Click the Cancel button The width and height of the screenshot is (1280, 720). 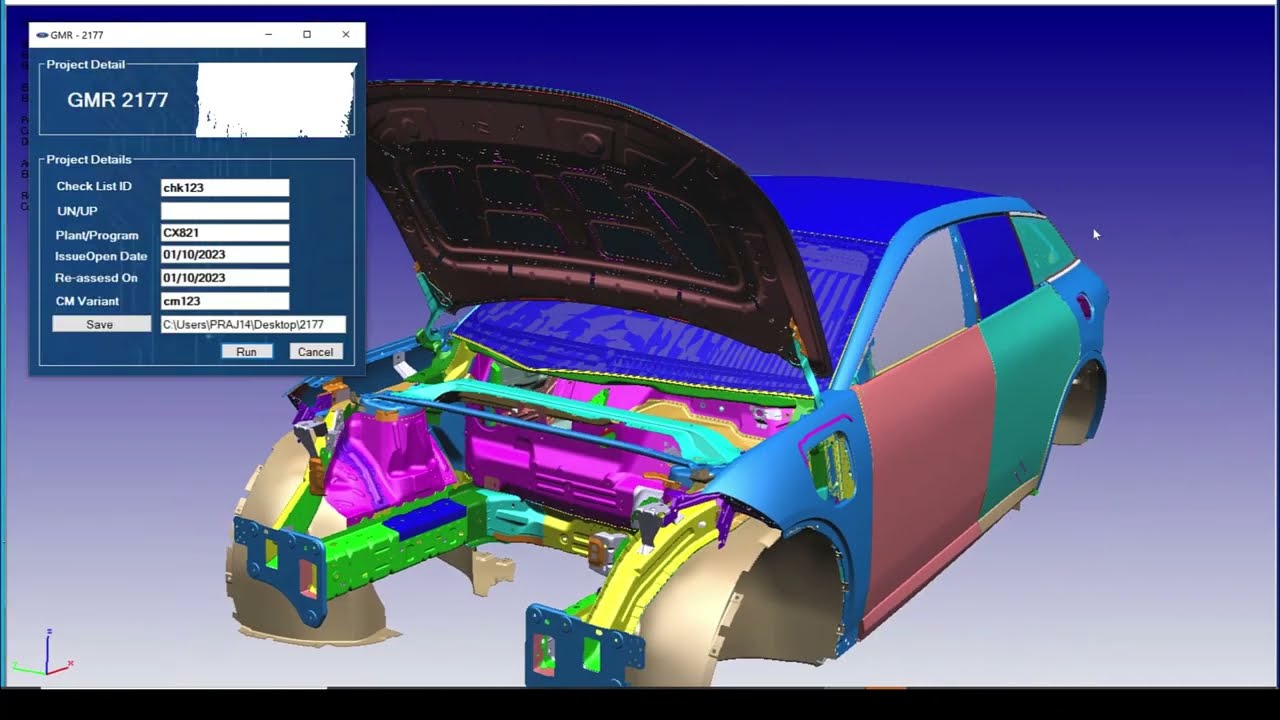316,352
